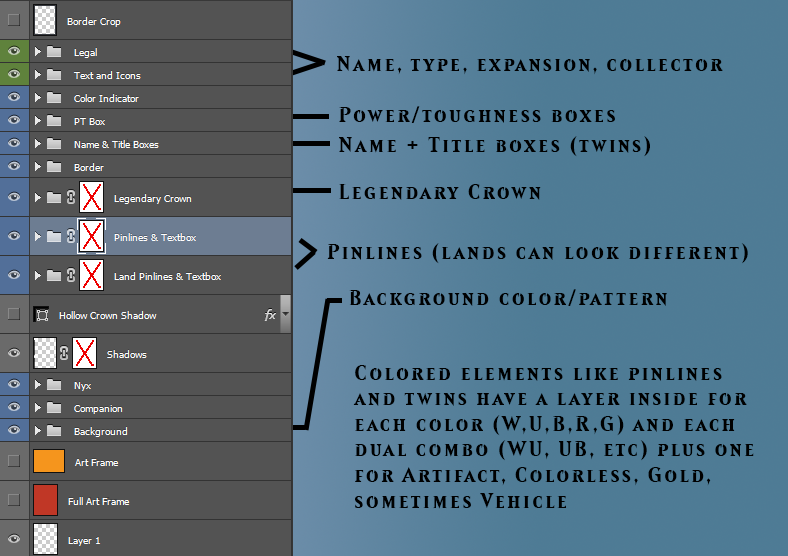
Task: Hide the Legal group
Action: tap(14, 51)
